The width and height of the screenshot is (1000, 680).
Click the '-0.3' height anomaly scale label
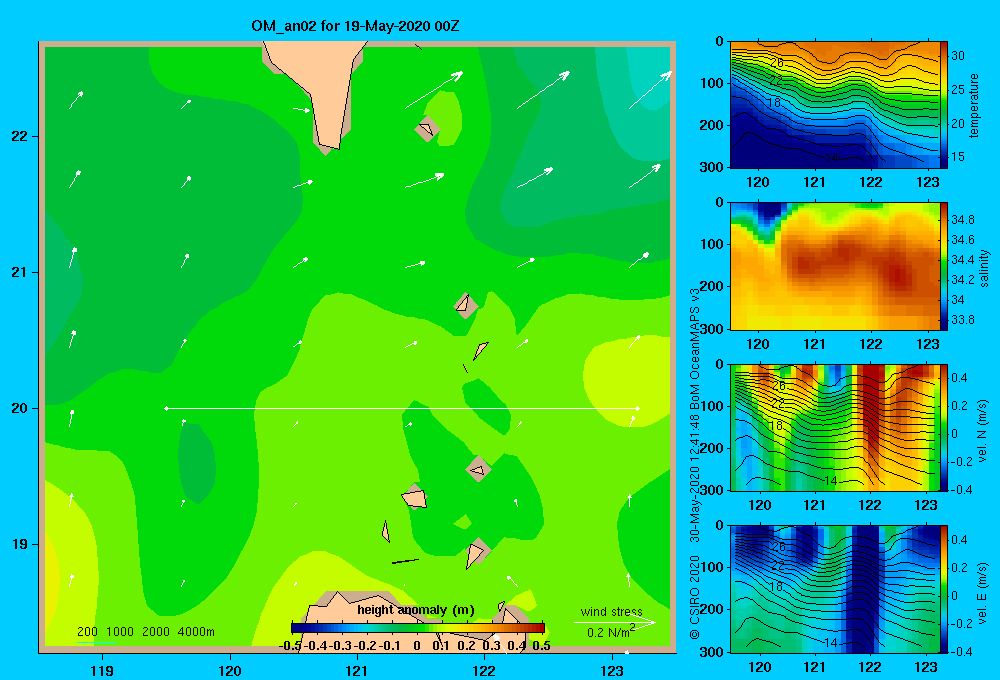point(341,646)
